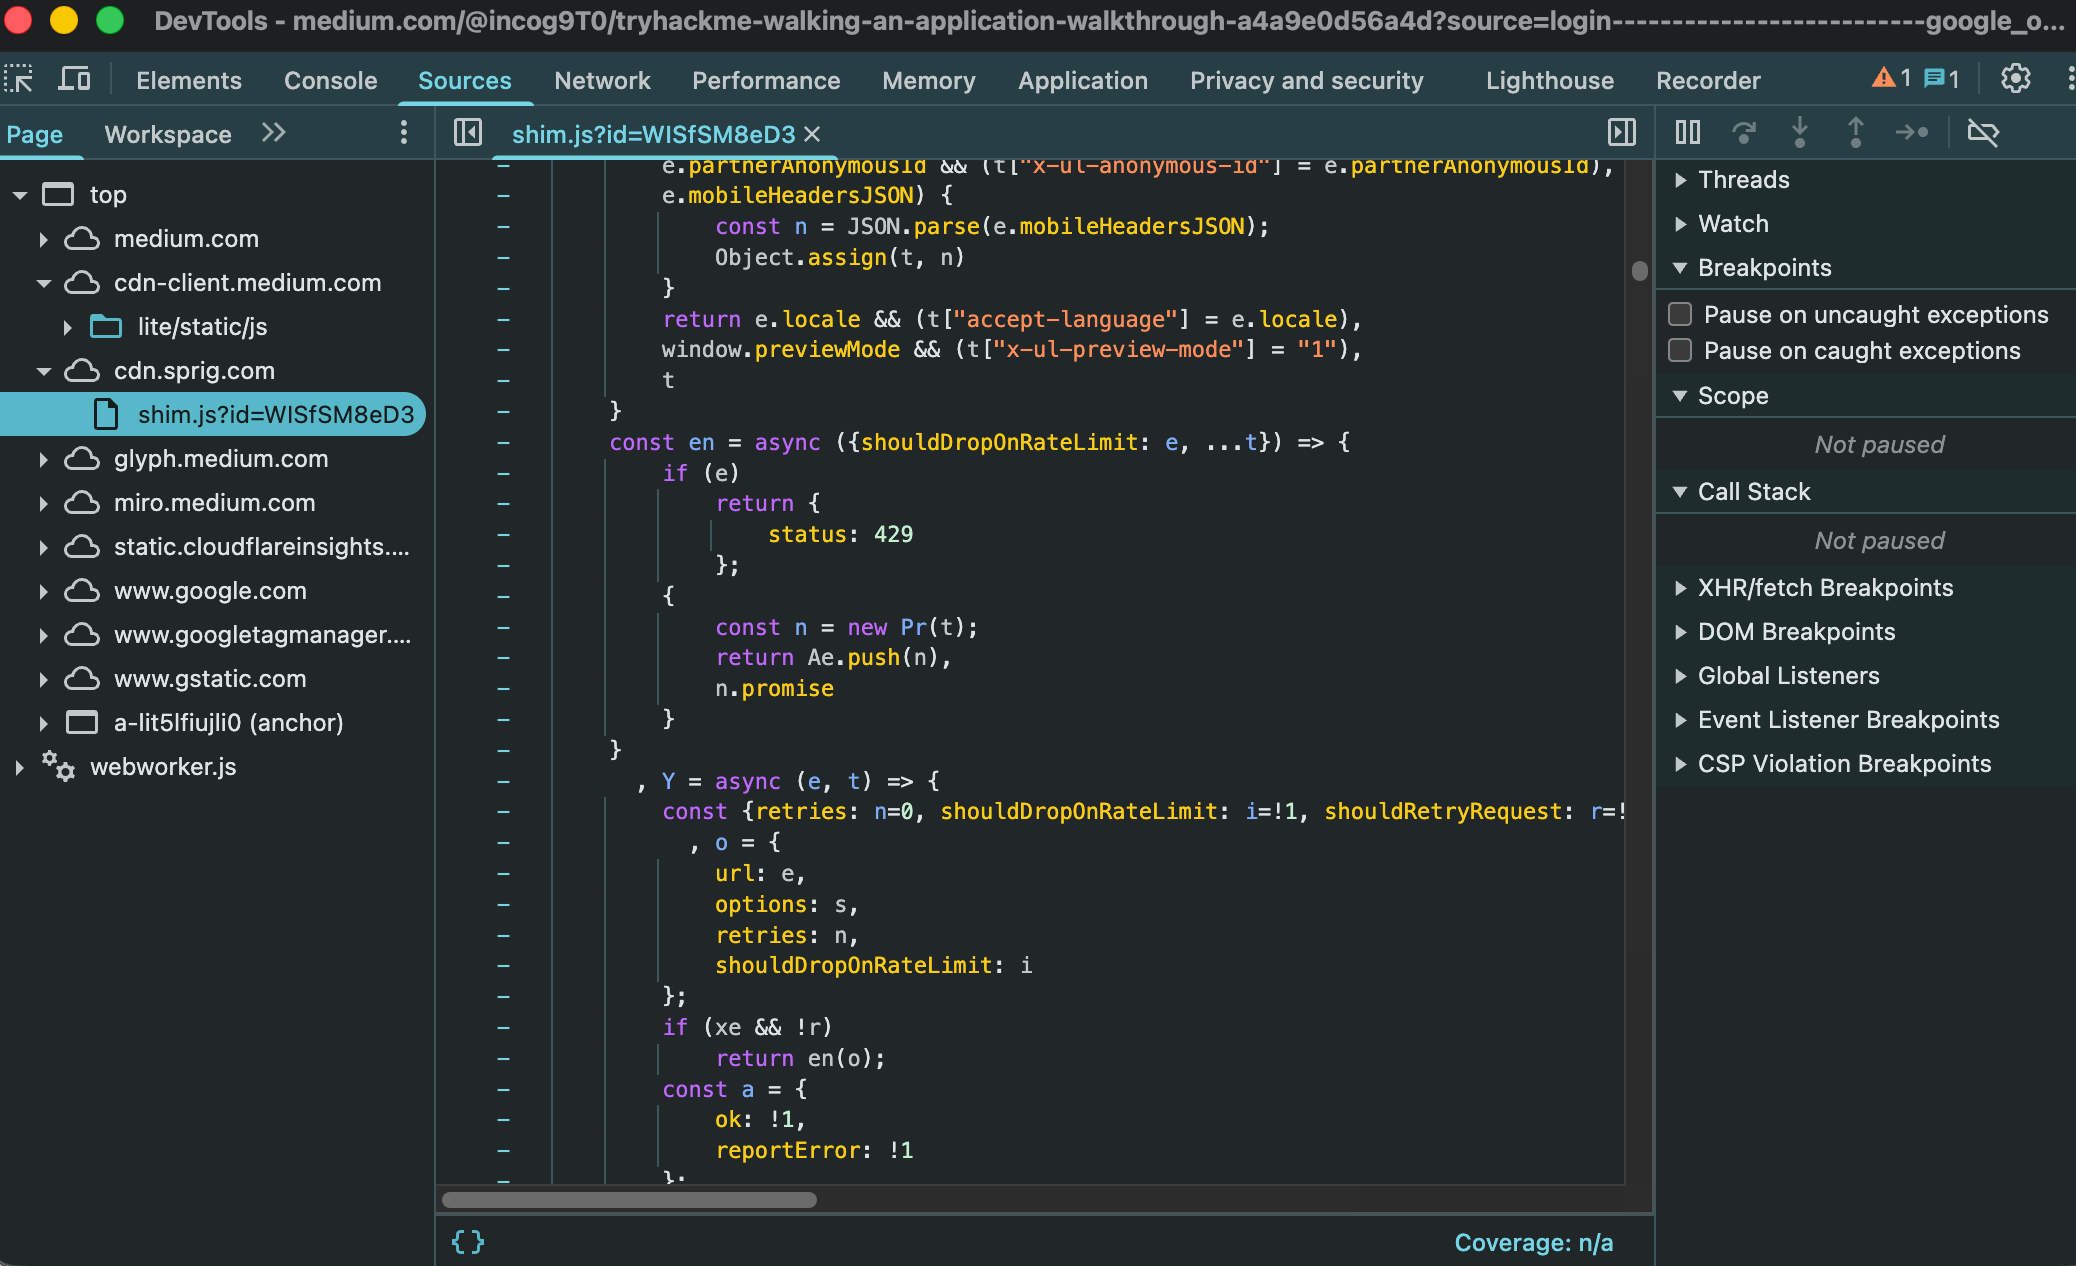Expand the medium.com tree node

coord(43,239)
